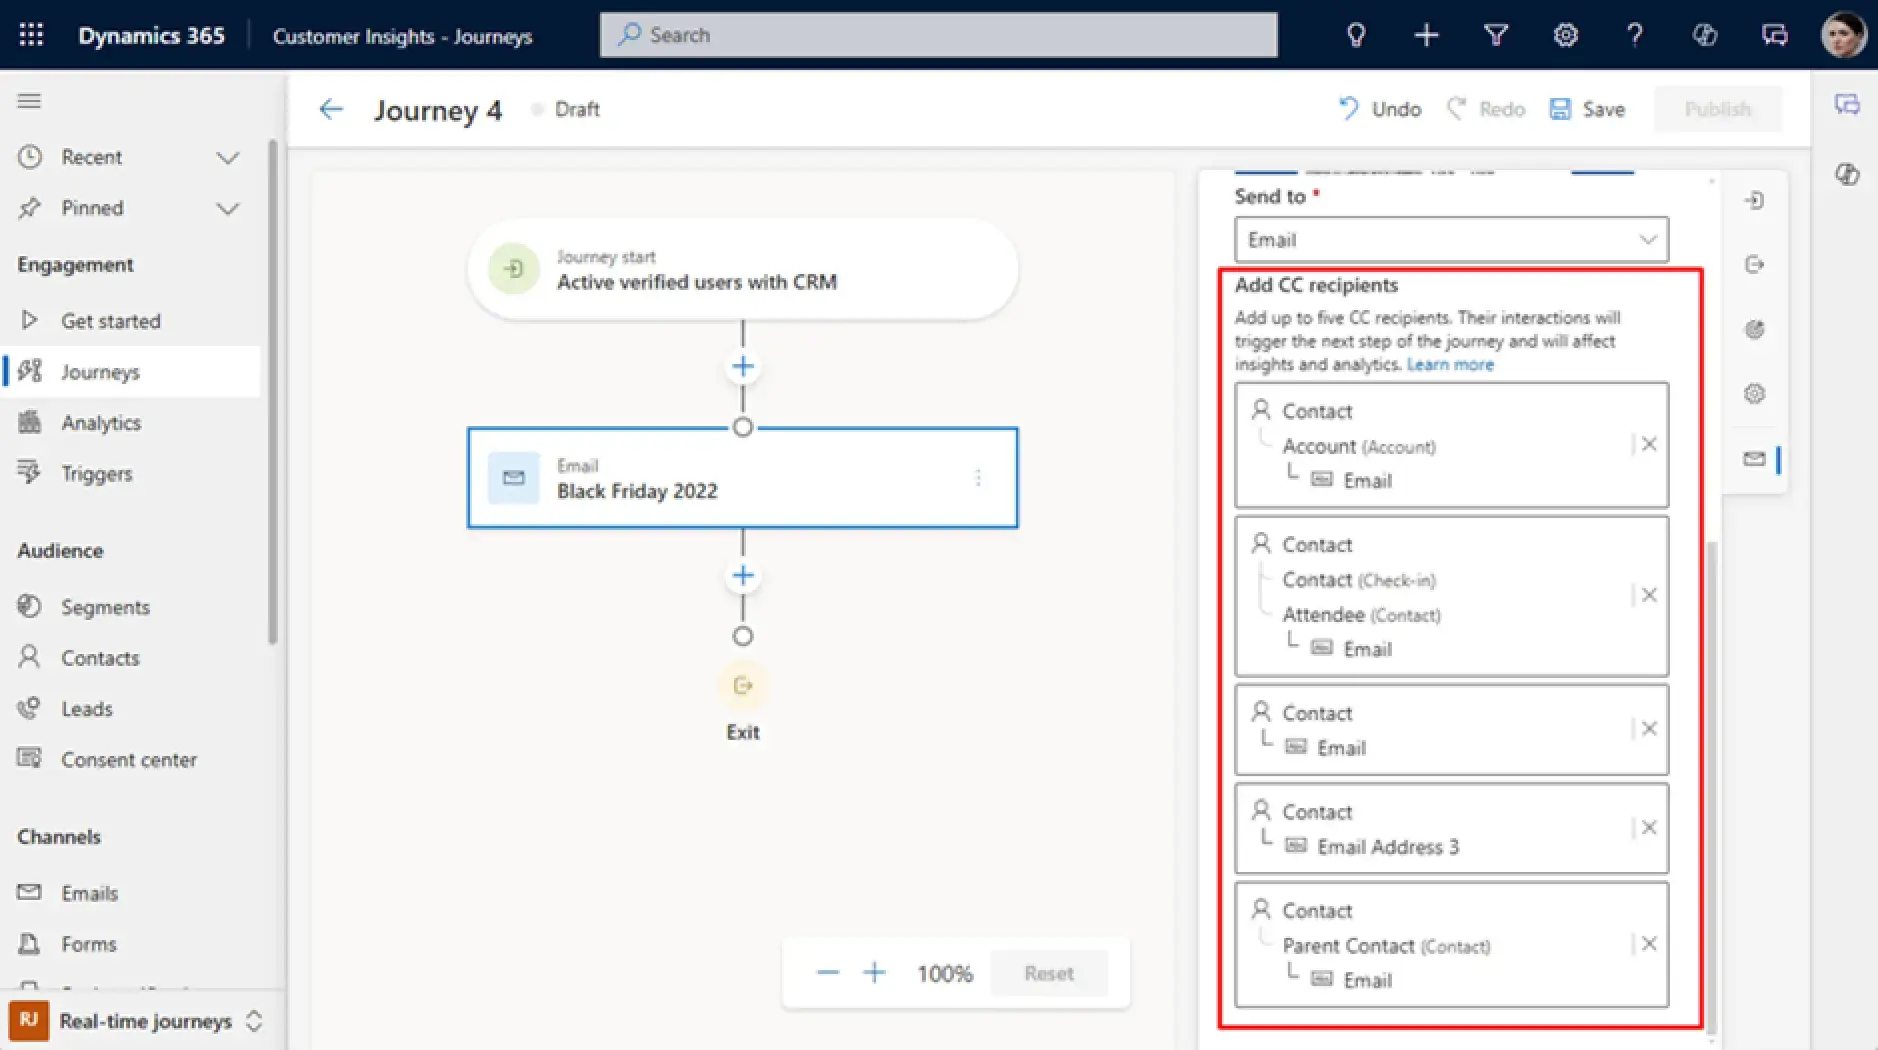
Task: Click the Draft status label
Action: 577,109
